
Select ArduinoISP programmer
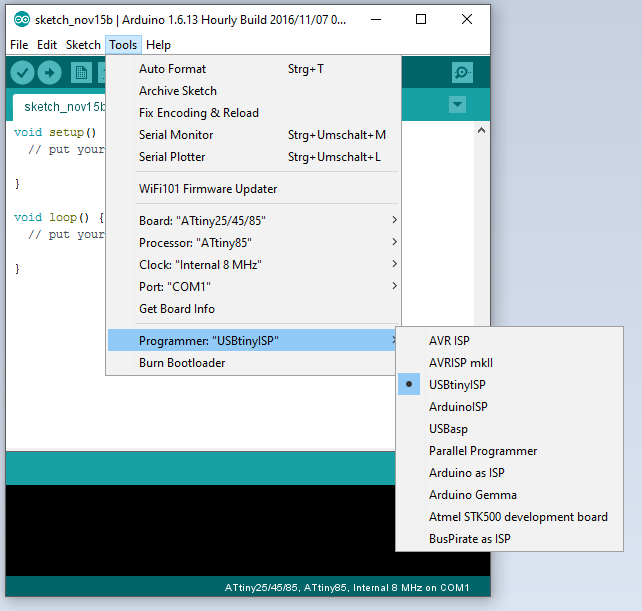(509, 407)
